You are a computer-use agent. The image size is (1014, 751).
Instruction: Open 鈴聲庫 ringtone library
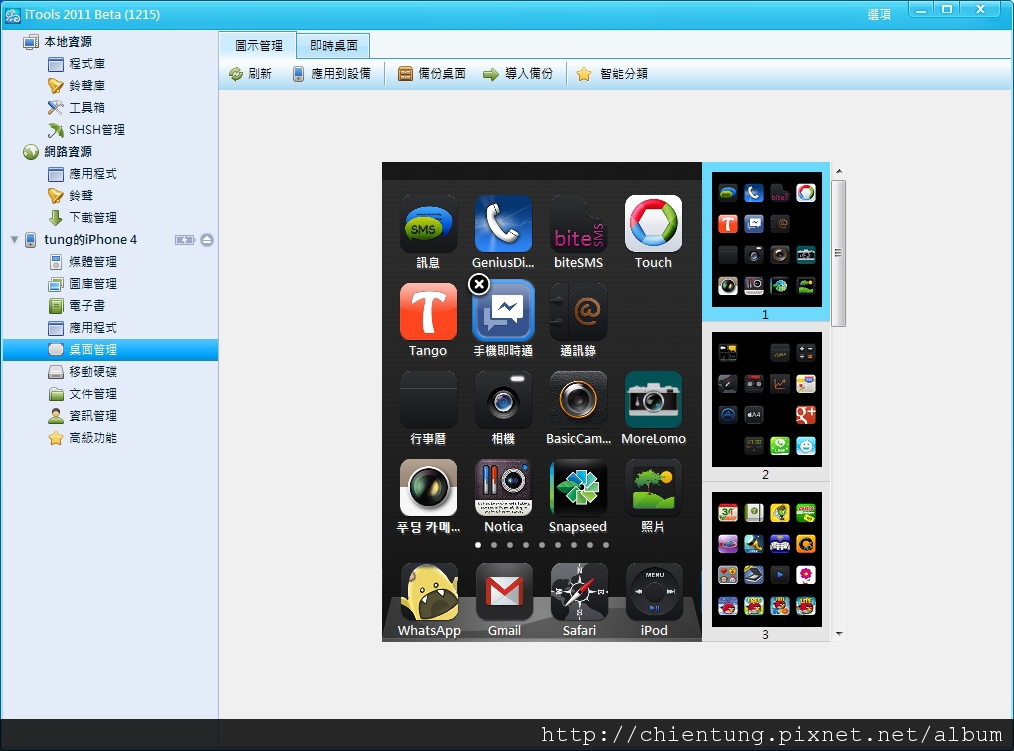[x=87, y=86]
